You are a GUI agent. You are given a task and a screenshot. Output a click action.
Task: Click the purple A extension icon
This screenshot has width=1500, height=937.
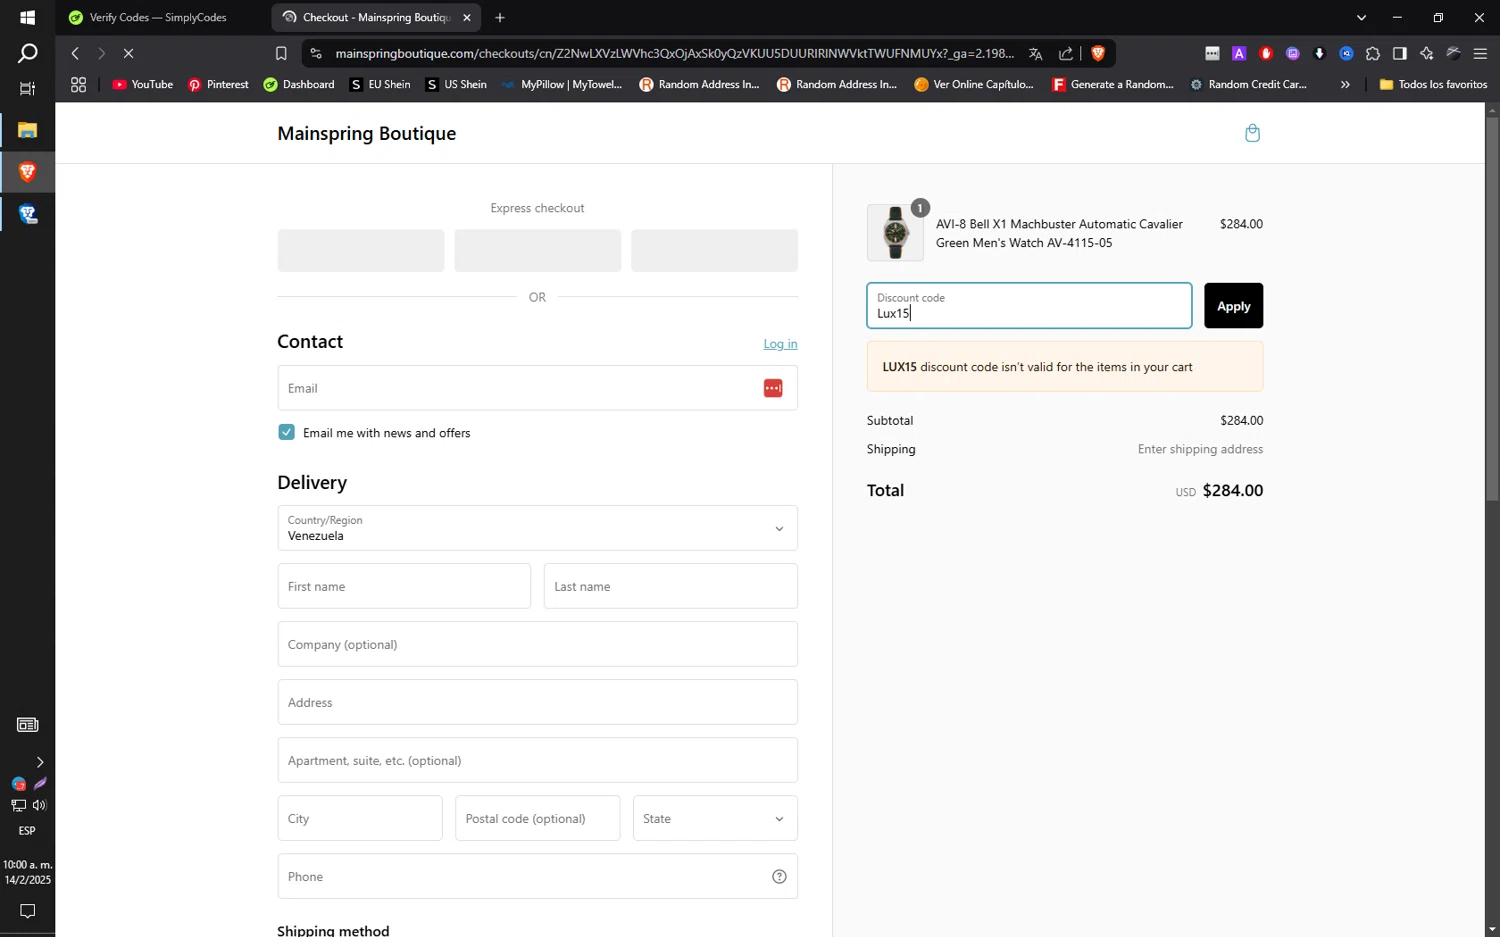pyautogui.click(x=1239, y=53)
